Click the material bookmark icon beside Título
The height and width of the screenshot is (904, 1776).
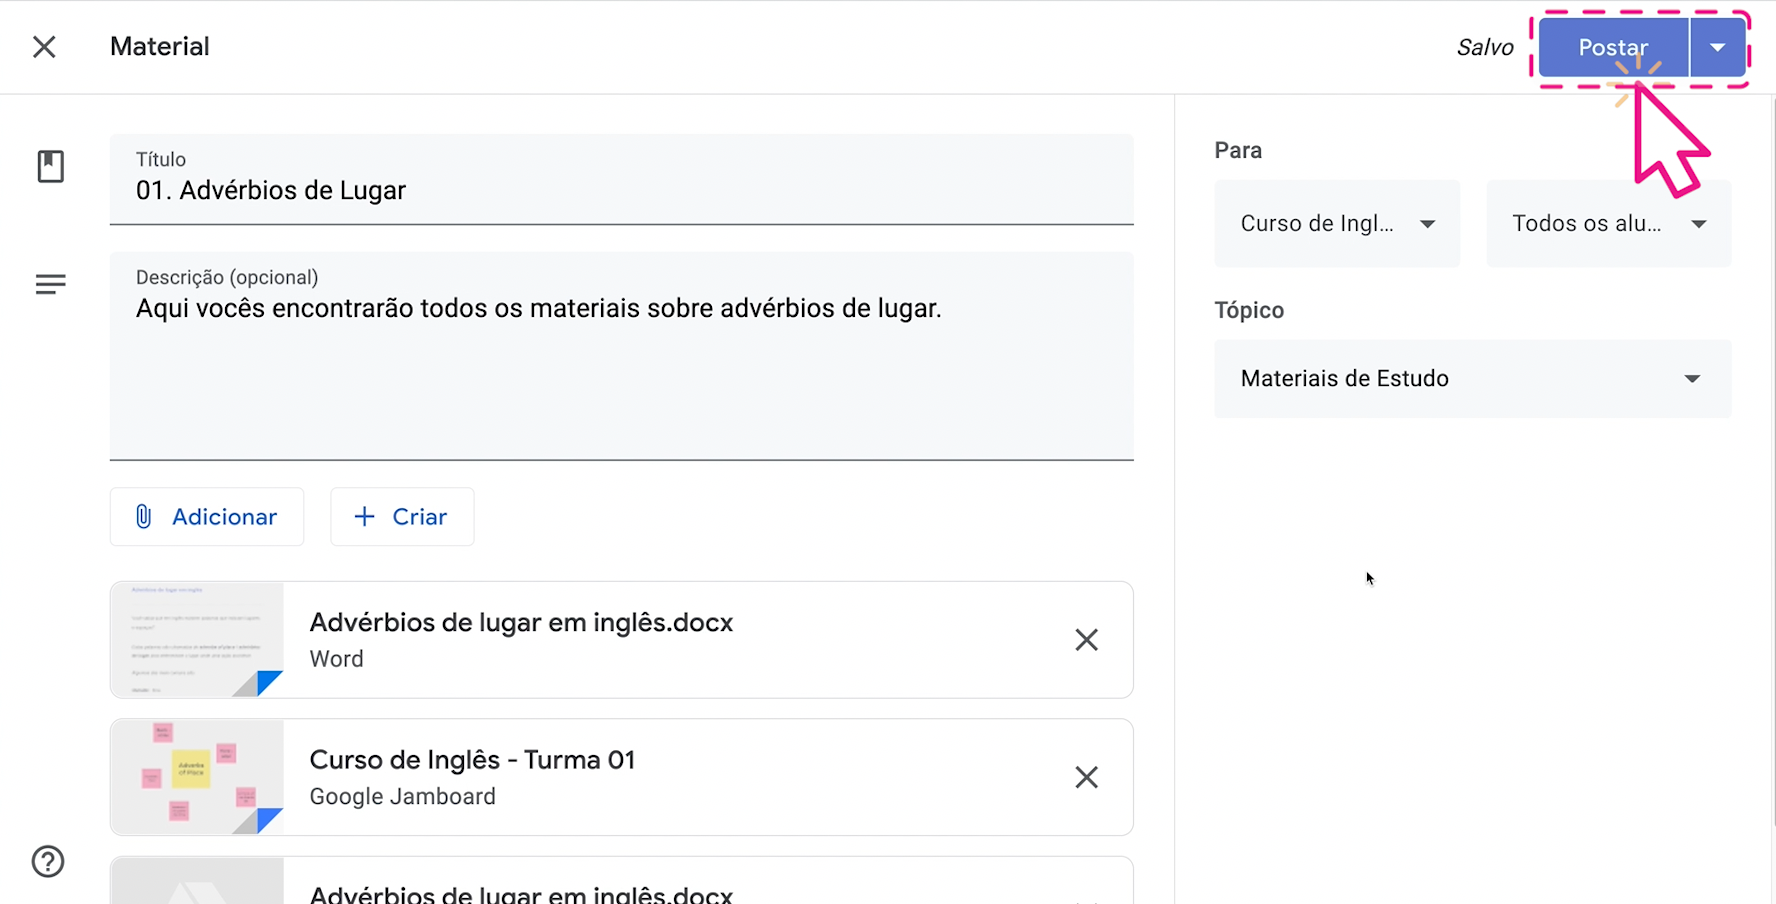(x=50, y=166)
